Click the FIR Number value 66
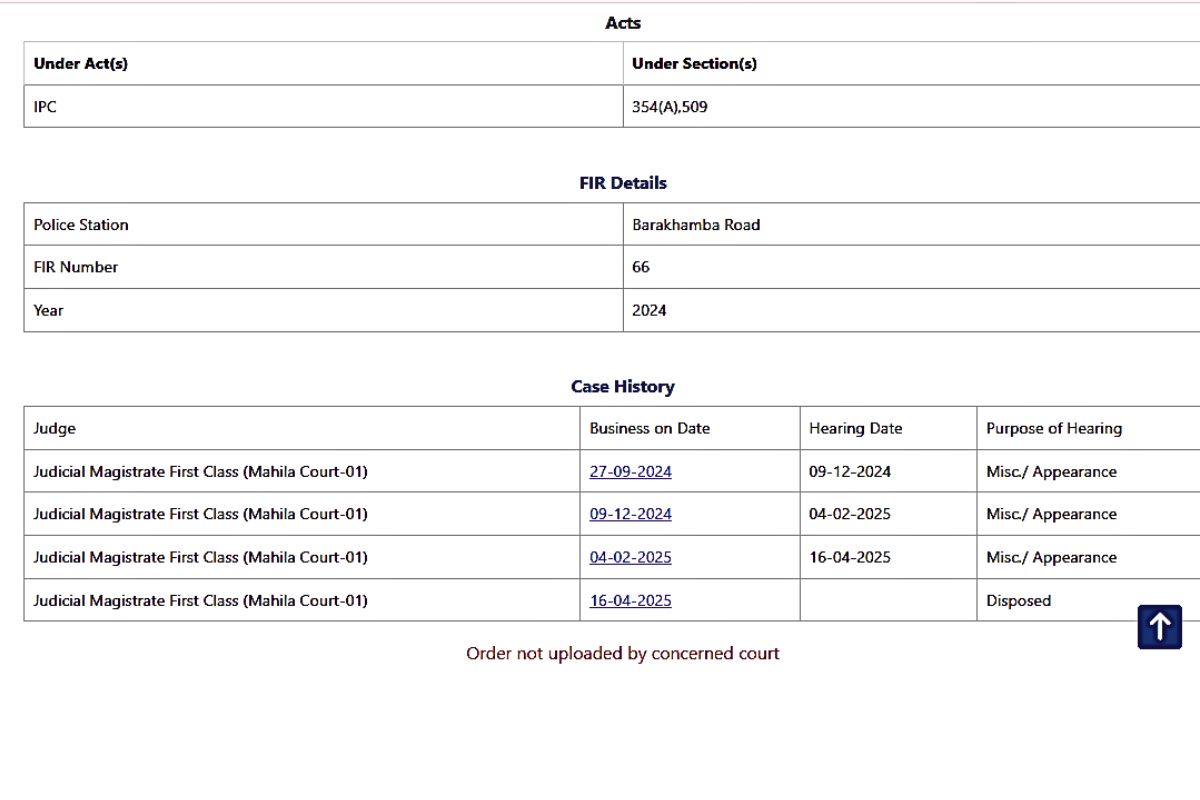The image size is (1200, 800). [x=641, y=267]
